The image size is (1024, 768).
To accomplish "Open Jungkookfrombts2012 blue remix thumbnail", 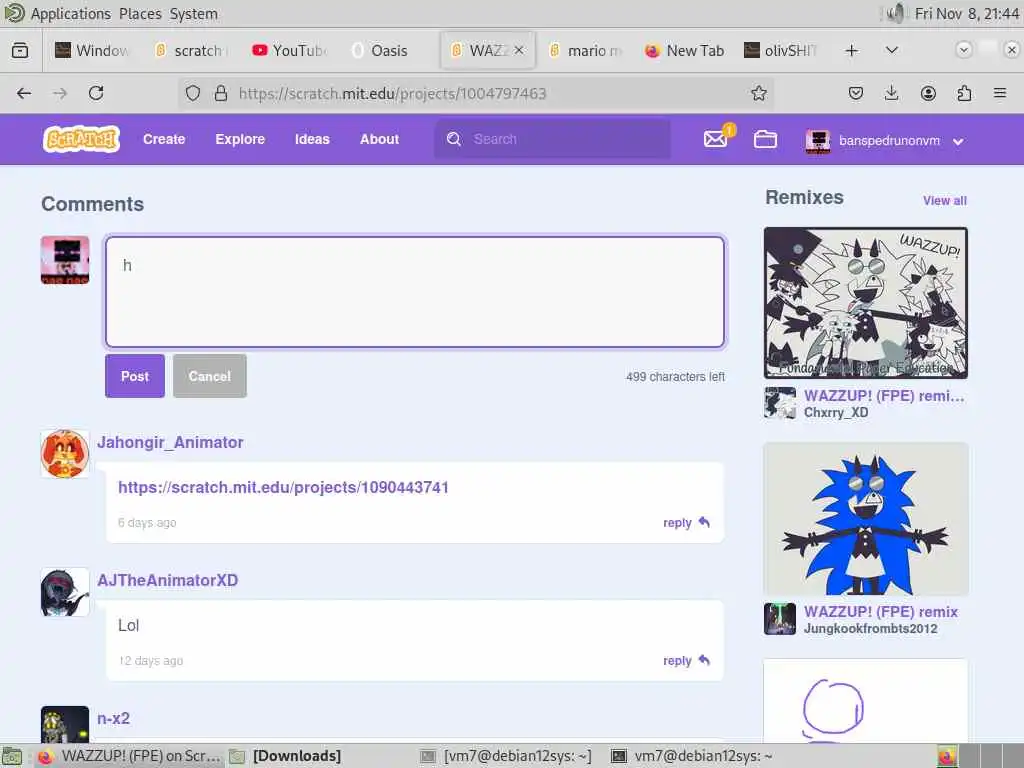I will [x=865, y=519].
